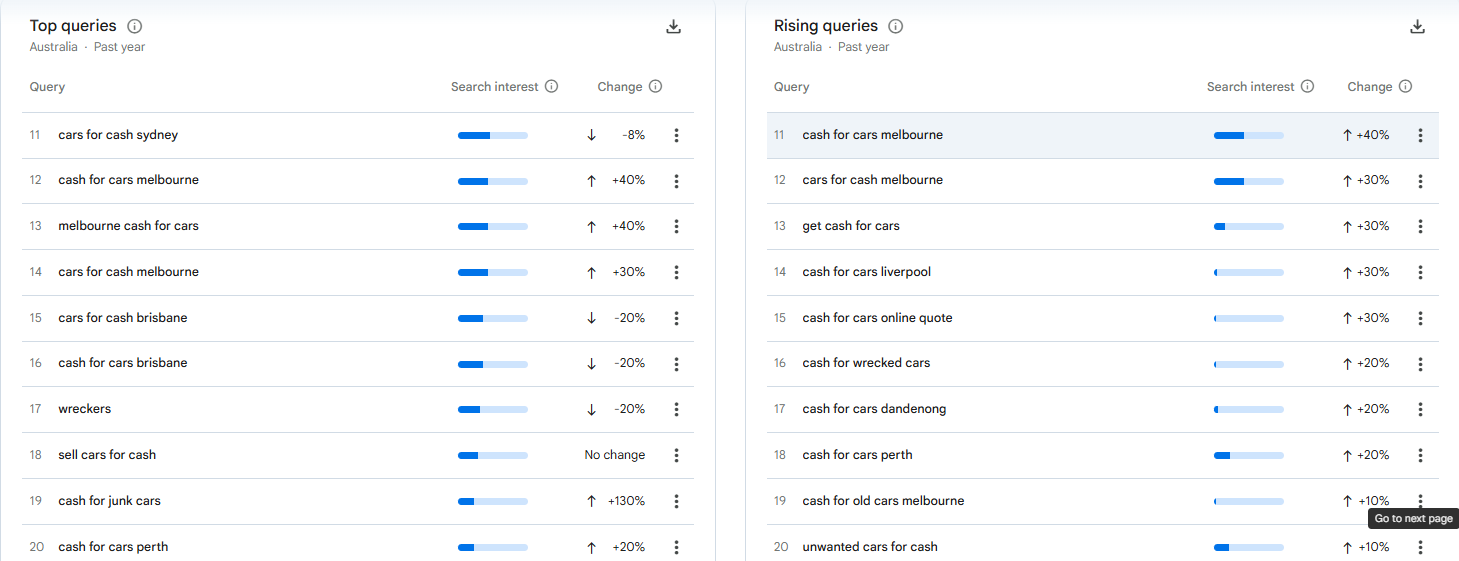Screen dimensions: 1459x561
Task: Click the query cars for cash brisbane
Action: tap(123, 318)
